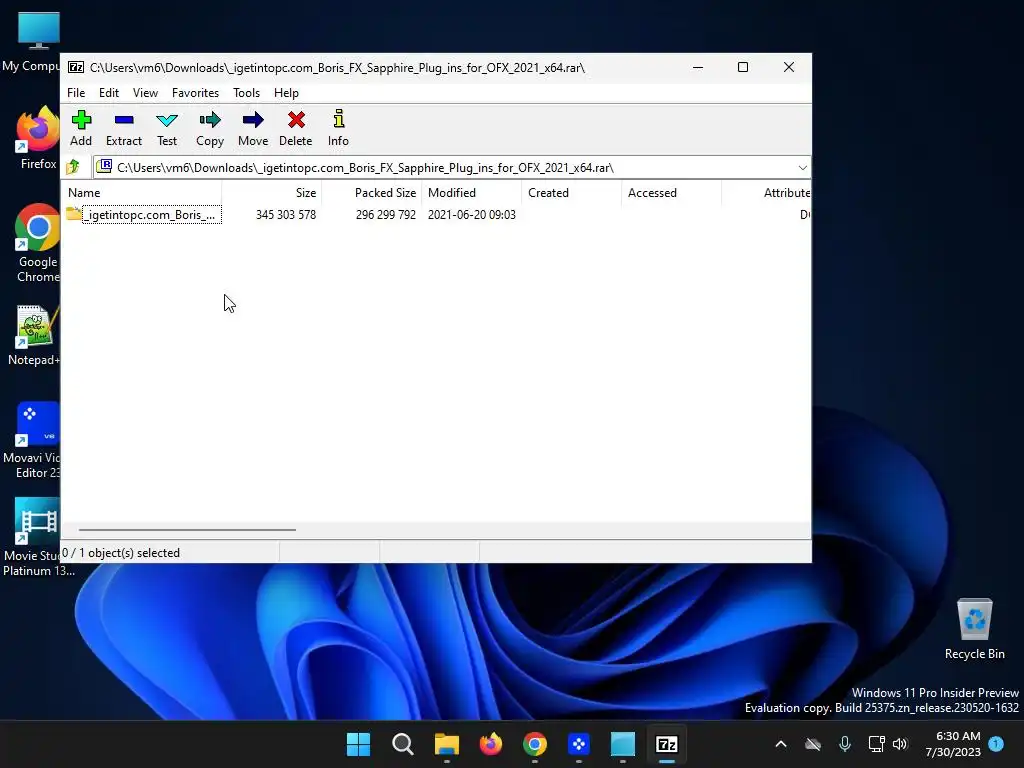
Task: Select the Recycle Bin desktop icon
Action: (974, 629)
